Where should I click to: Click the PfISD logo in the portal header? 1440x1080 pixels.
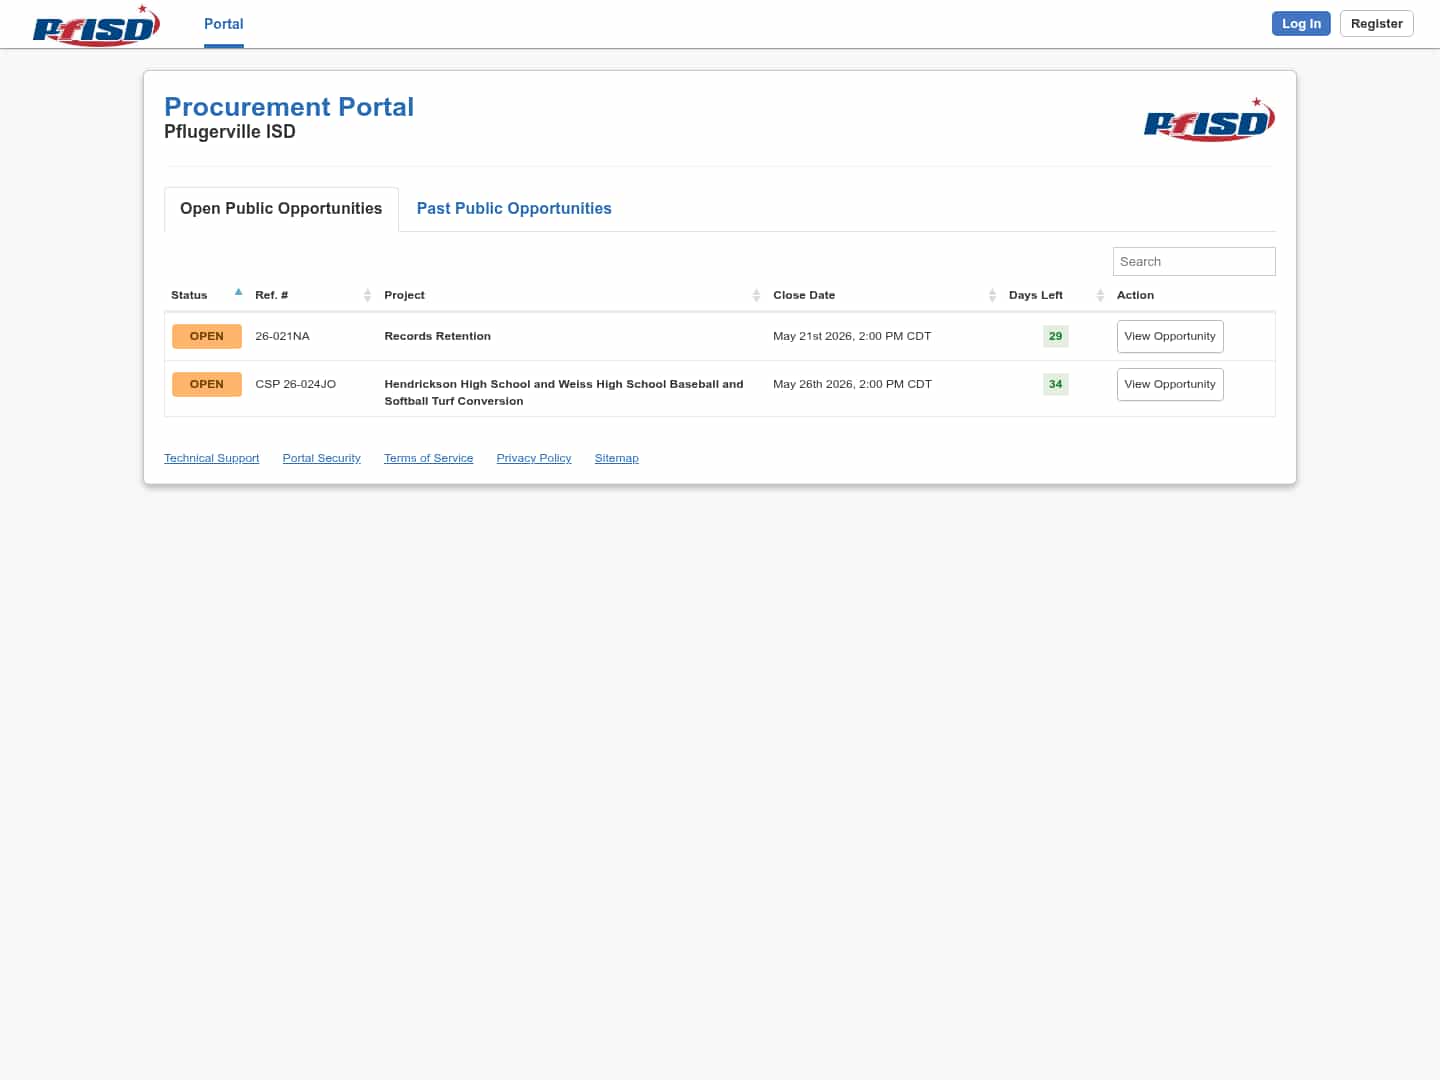[x=1208, y=120]
